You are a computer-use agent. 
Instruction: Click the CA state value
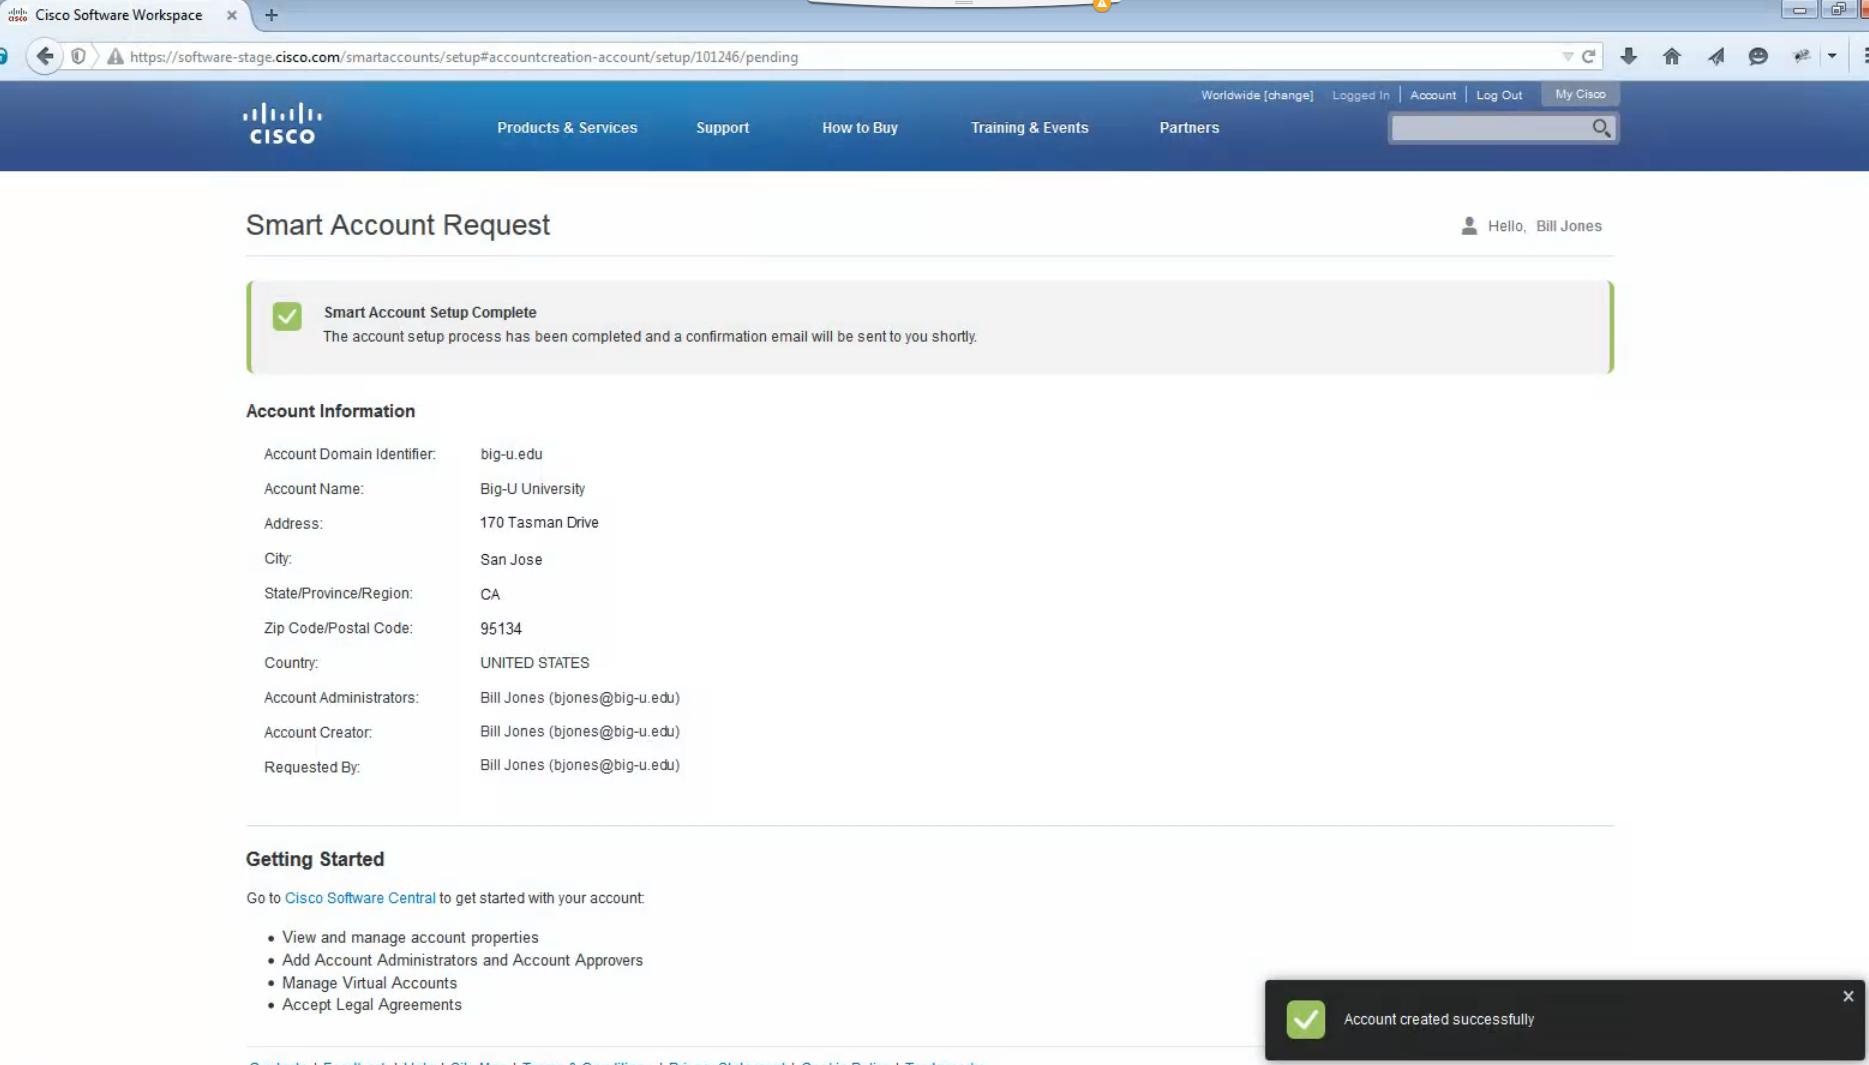click(490, 594)
